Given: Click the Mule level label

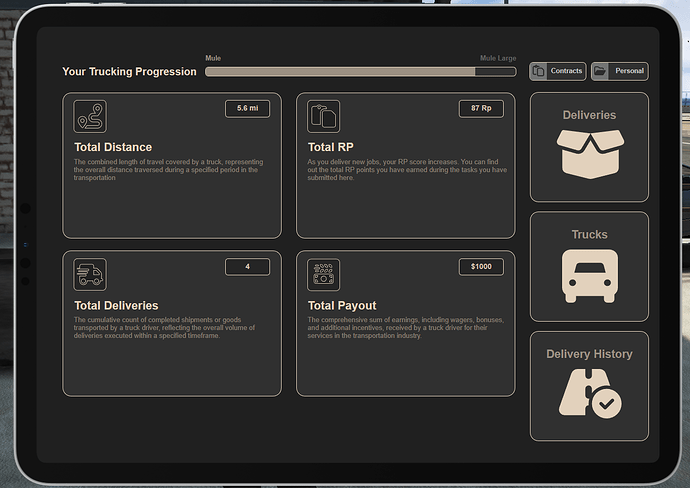Looking at the screenshot, I should pyautogui.click(x=213, y=58).
